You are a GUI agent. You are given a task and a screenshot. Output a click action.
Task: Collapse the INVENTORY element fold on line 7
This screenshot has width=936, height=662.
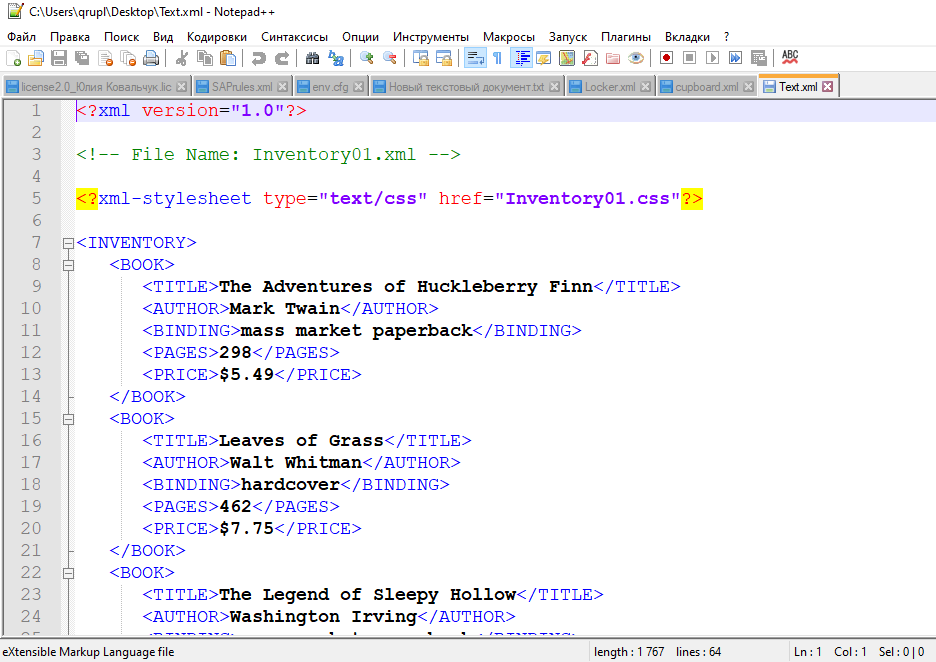pyautogui.click(x=69, y=243)
